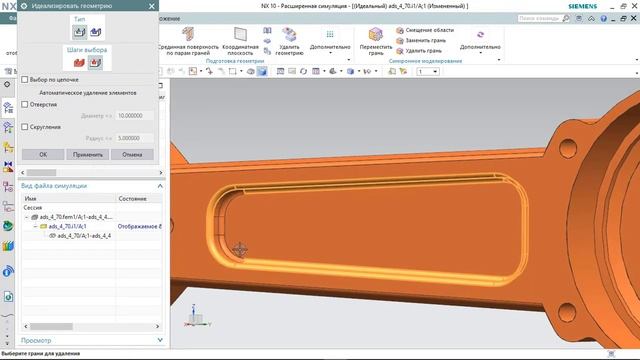Viewport: 640px width, 360px height.
Task: Close Идеализировать геометрию dialog
Action: tap(152, 6)
